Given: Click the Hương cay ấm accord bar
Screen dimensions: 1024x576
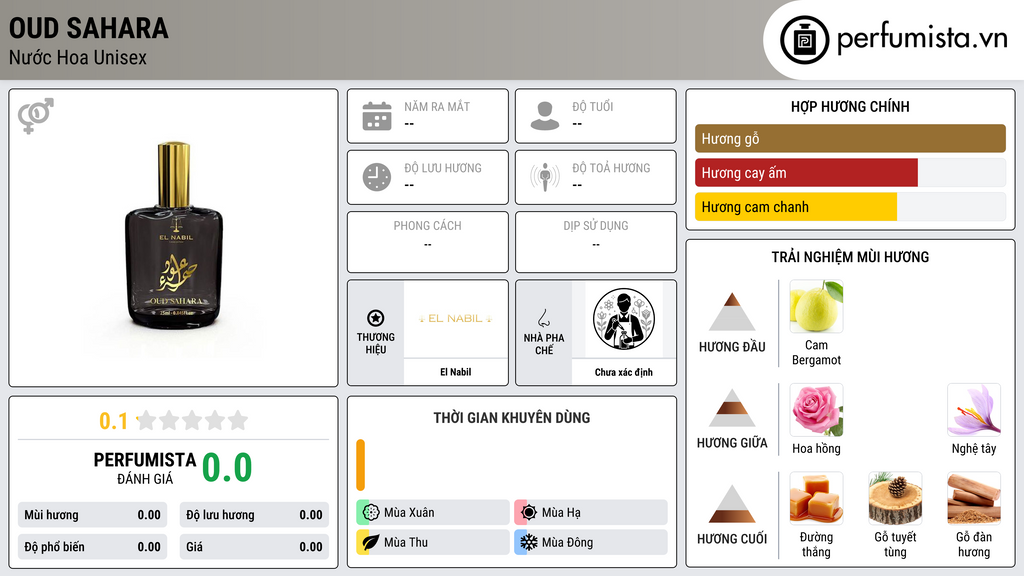Looking at the screenshot, I should (850, 172).
